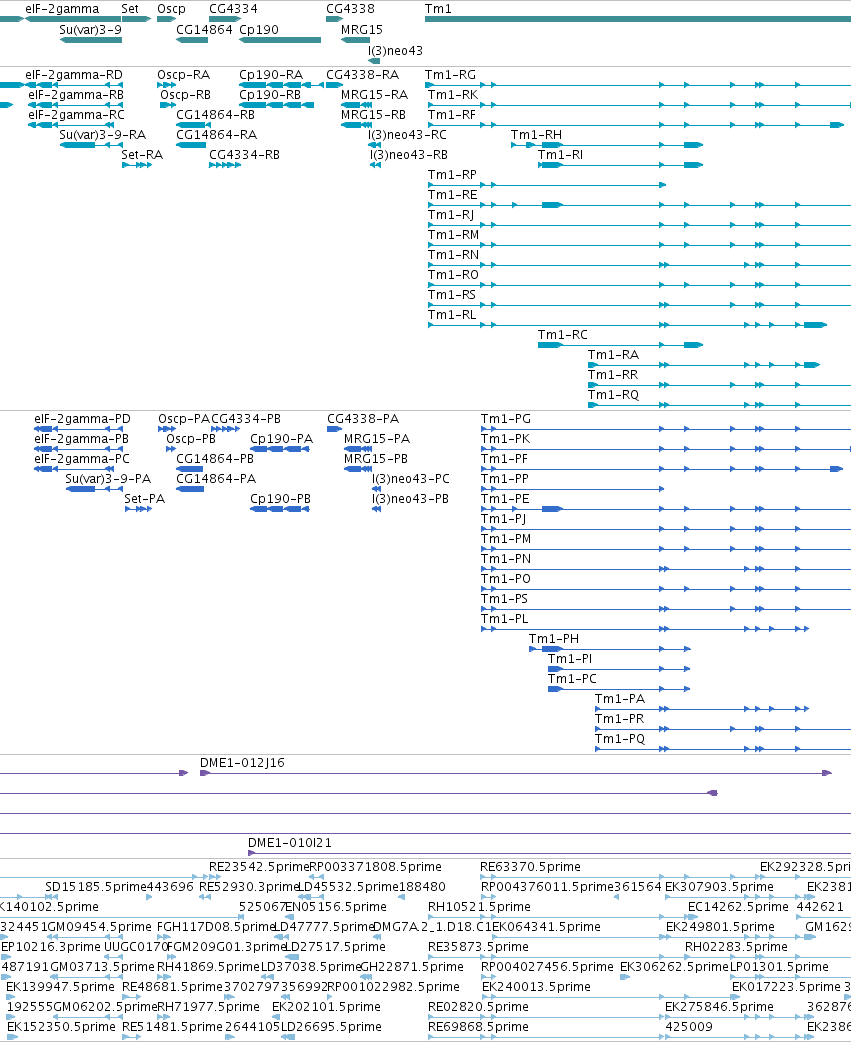This screenshot has height=1042, width=851.
Task: Select transcript label CG4334-RB
Action: (x=244, y=154)
